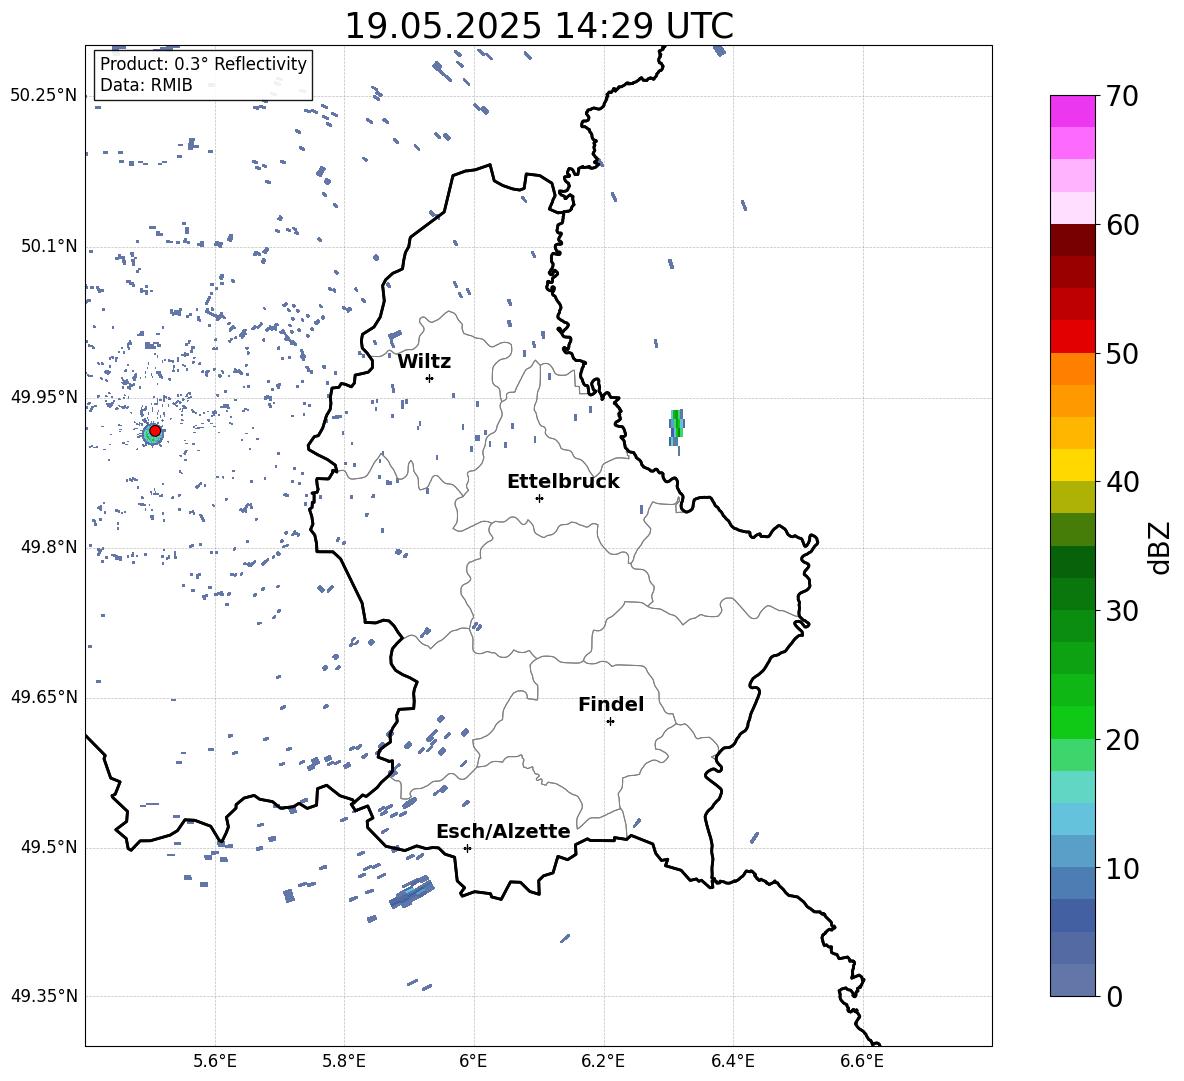Click the blue echo cluster southwest of Esch/Alzette
The width and height of the screenshot is (1184, 1081).
(412, 892)
